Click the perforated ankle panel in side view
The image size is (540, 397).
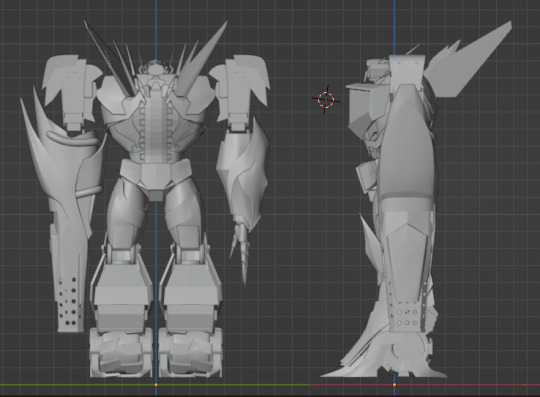pos(406,317)
